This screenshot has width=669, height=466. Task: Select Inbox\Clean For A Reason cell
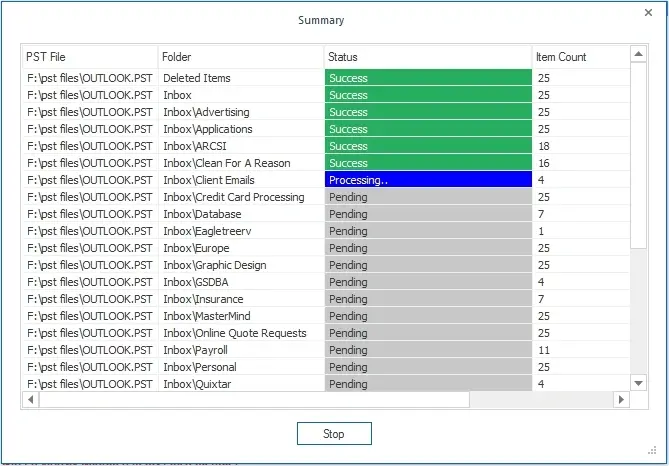pos(241,163)
